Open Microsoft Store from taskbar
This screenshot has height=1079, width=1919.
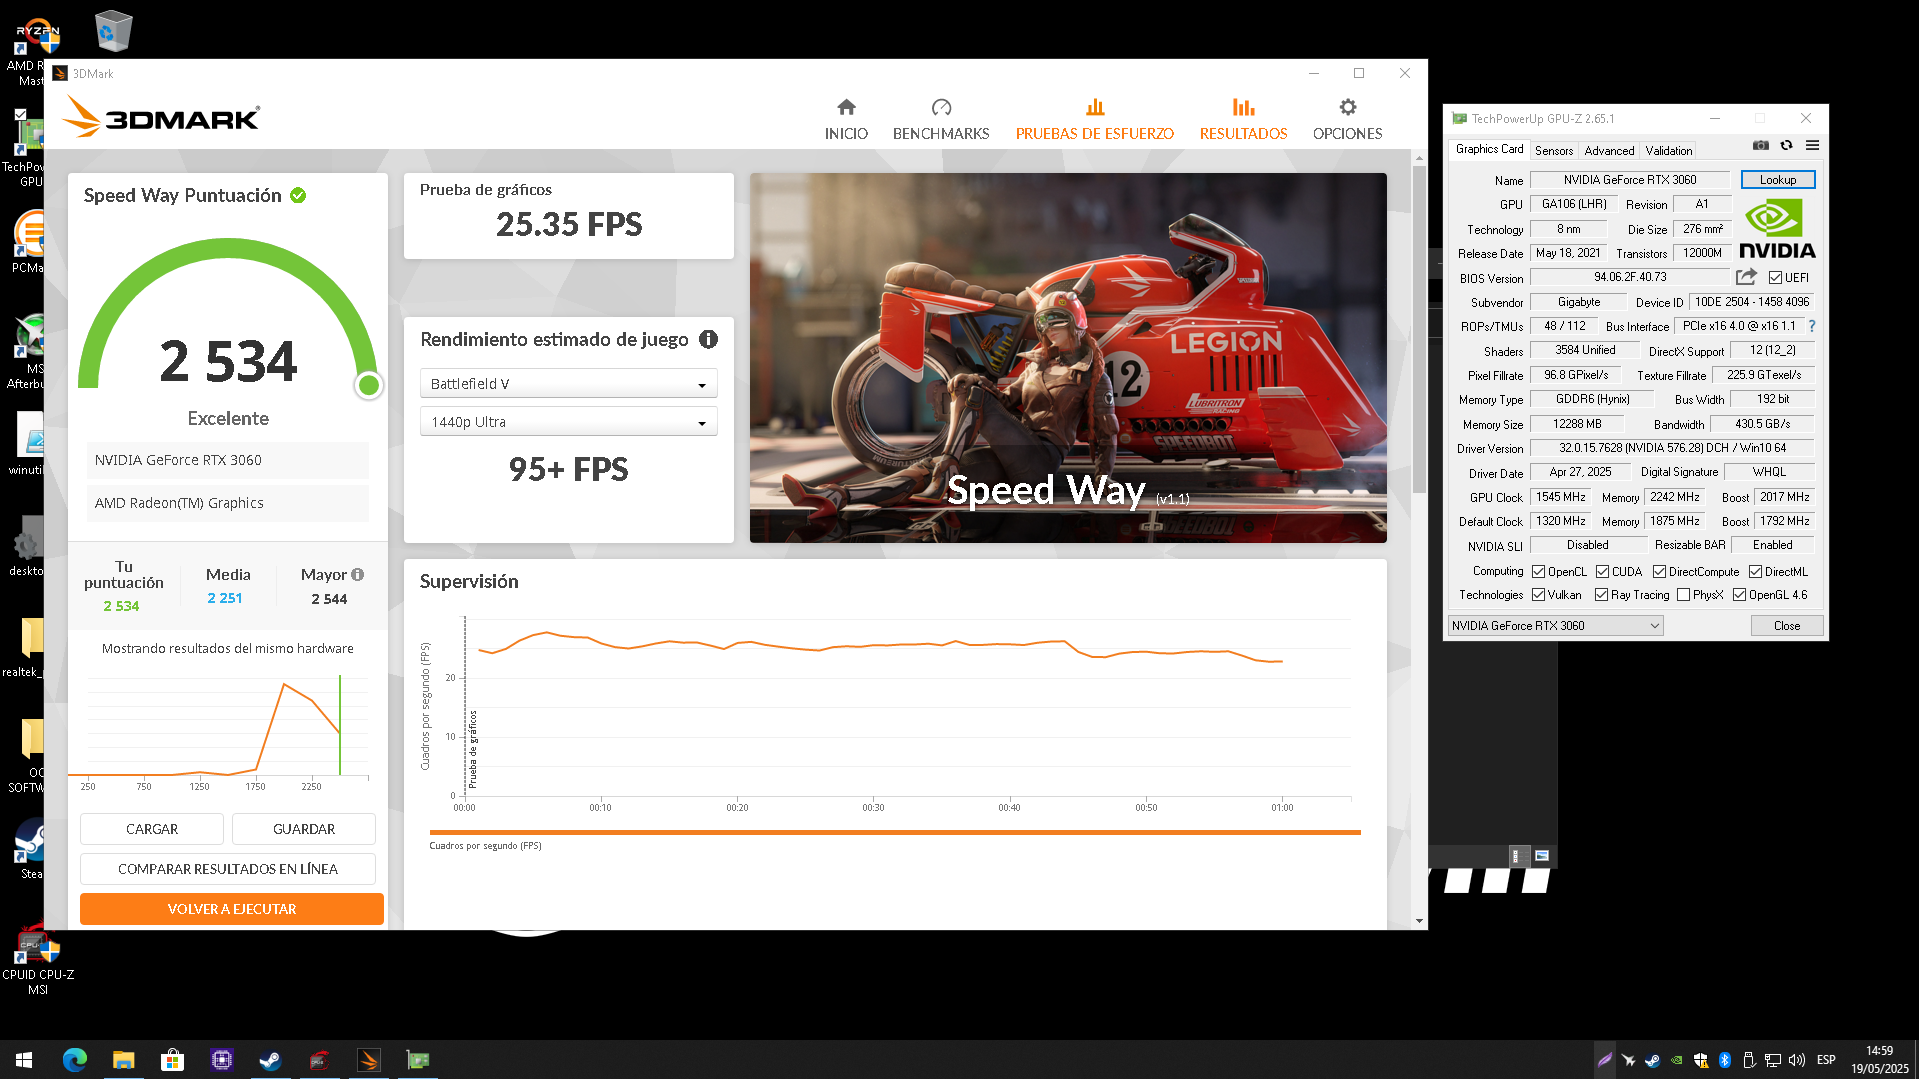coord(172,1060)
